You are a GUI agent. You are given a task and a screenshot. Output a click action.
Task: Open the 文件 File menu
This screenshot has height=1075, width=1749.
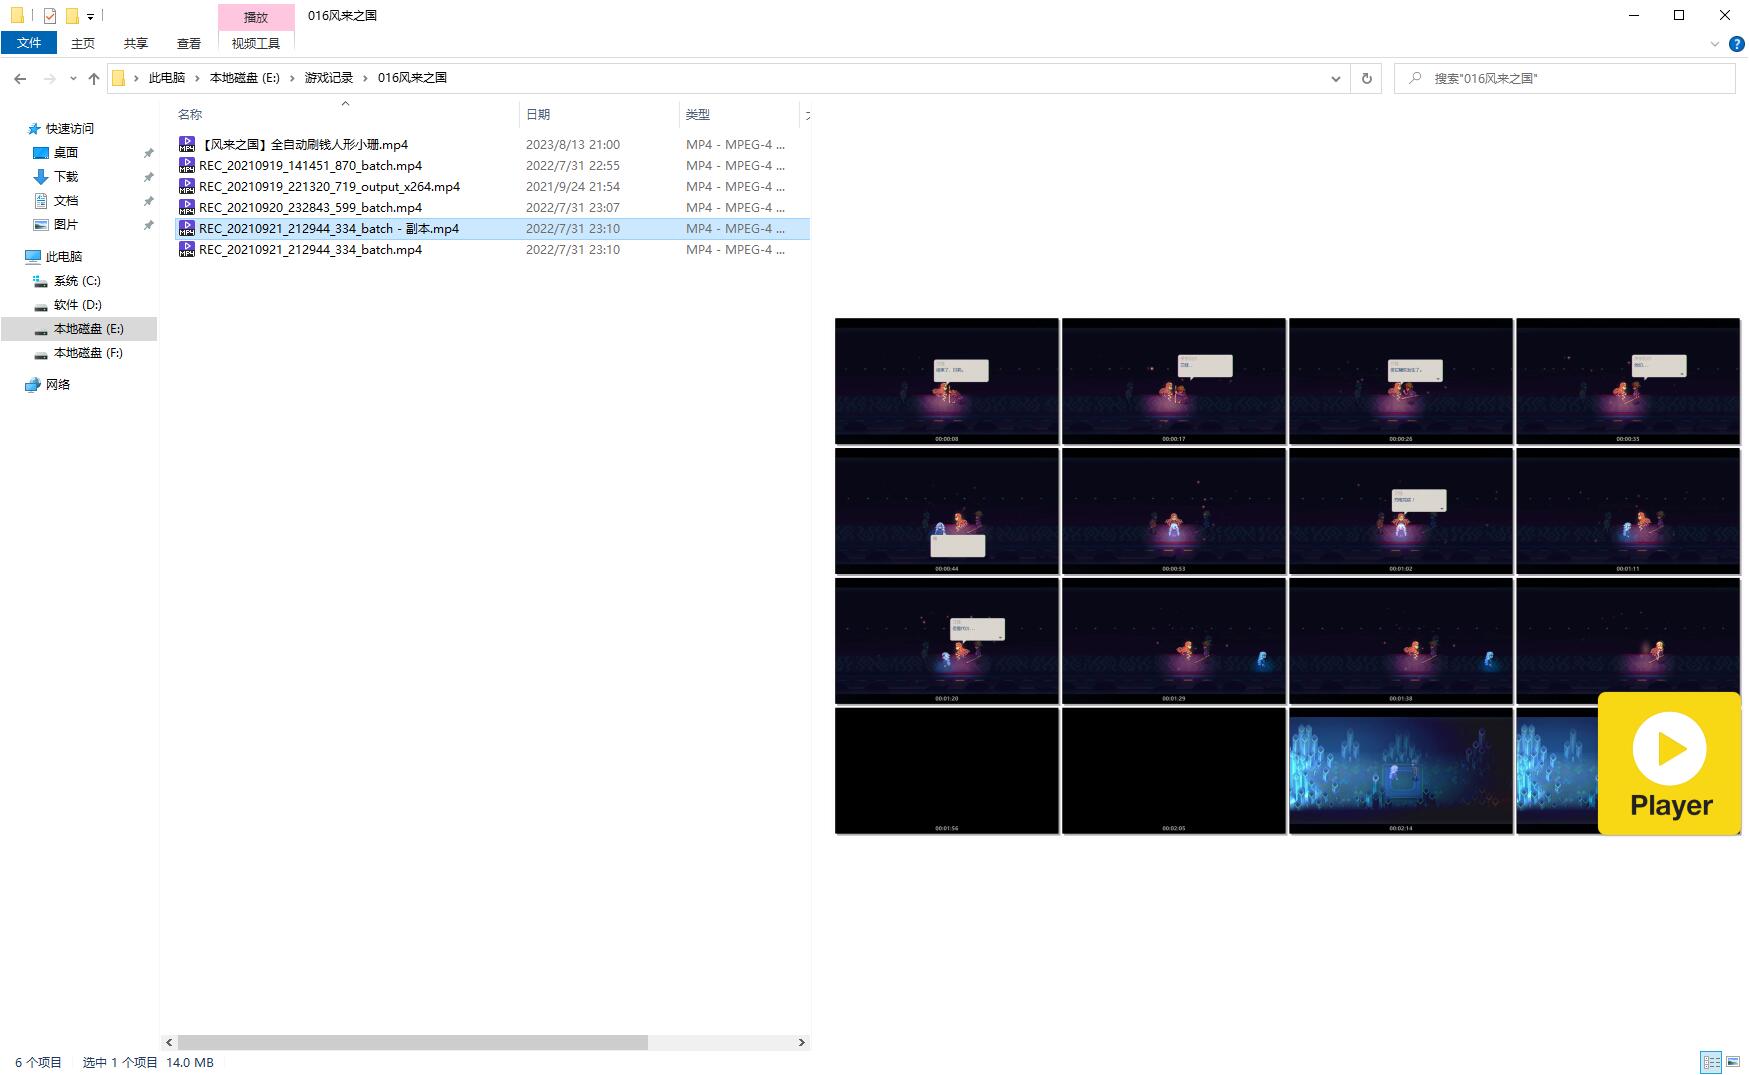click(29, 43)
